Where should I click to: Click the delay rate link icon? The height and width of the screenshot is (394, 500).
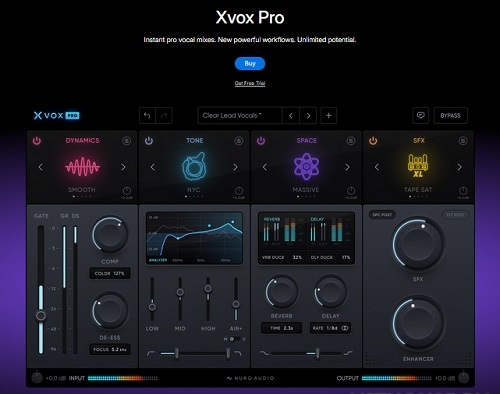pyautogui.click(x=345, y=328)
